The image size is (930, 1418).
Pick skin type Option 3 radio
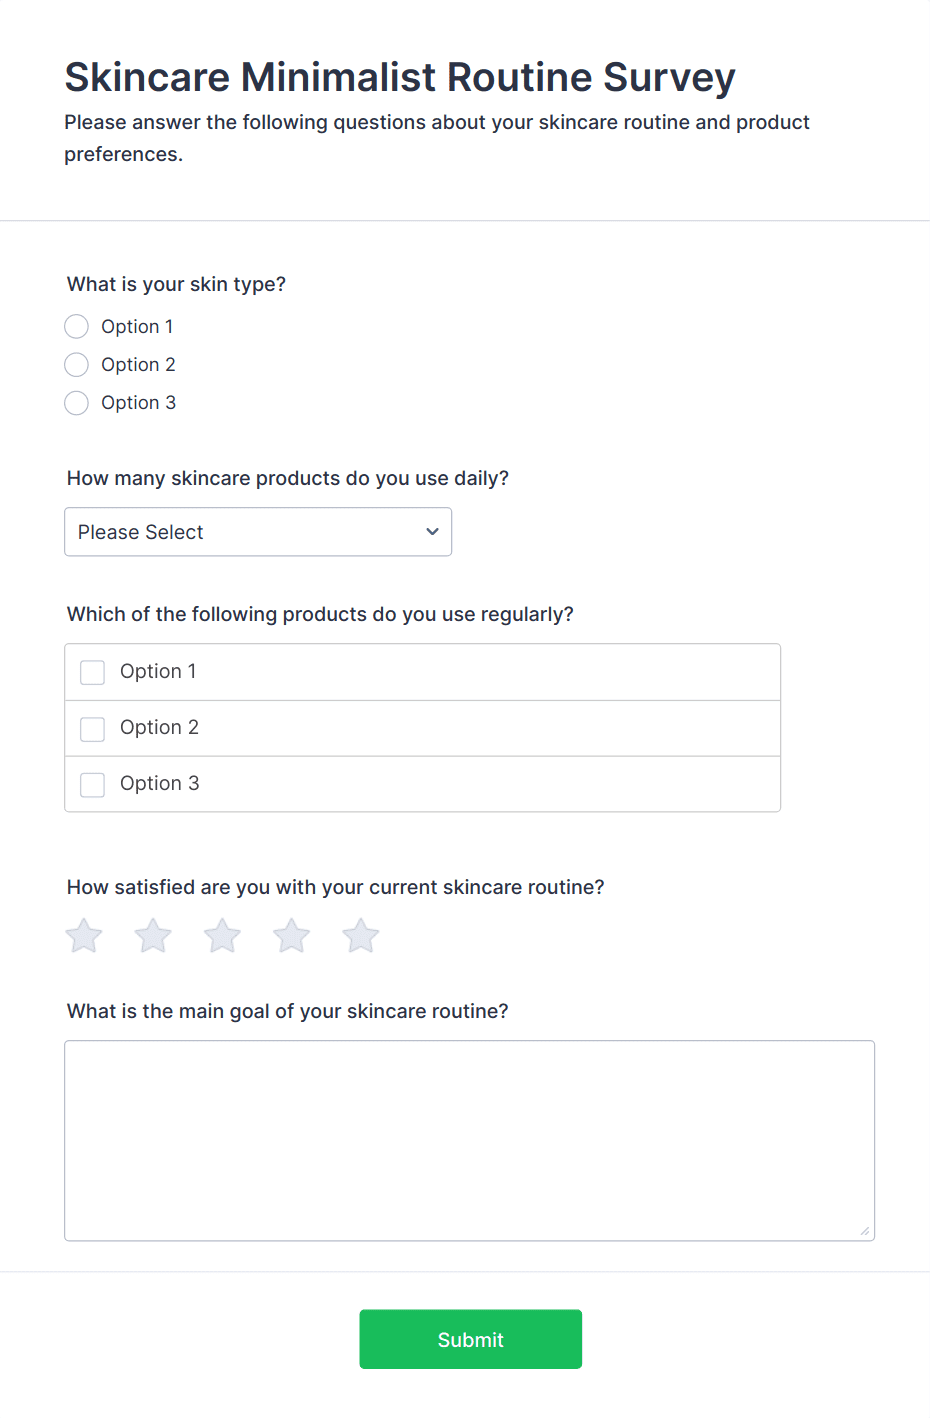click(77, 403)
